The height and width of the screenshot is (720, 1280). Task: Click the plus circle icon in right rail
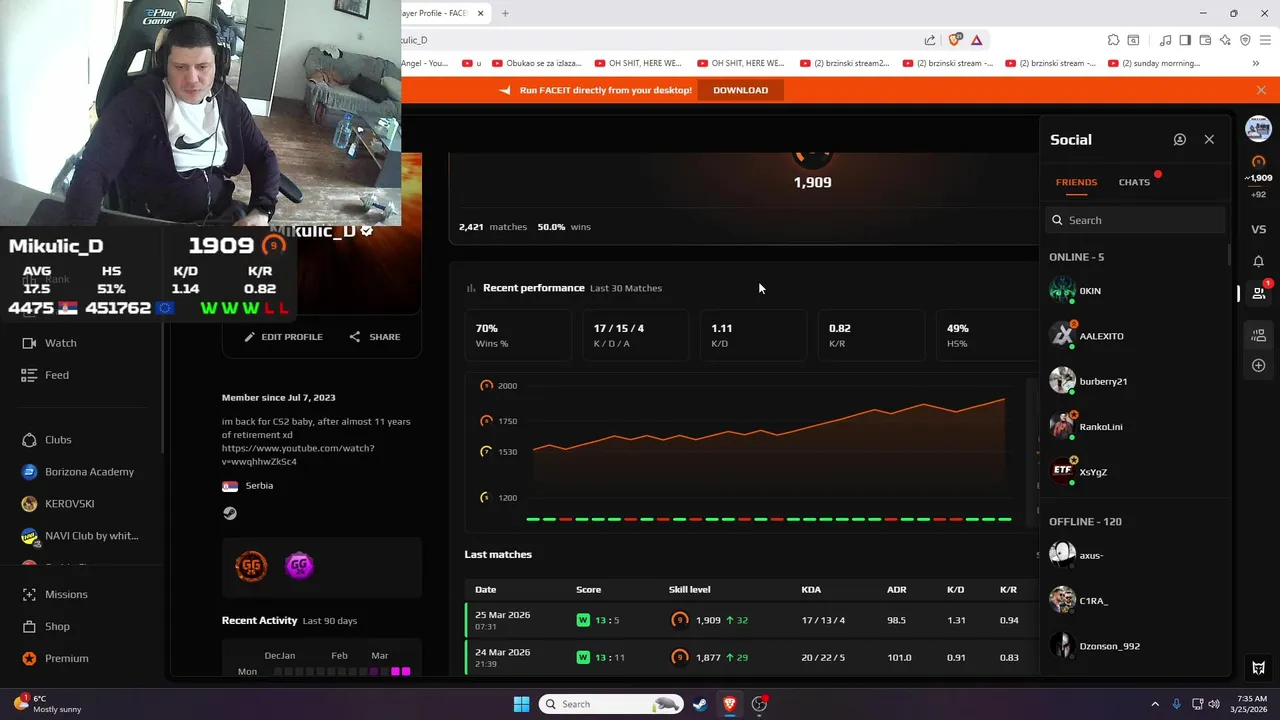pos(1259,365)
